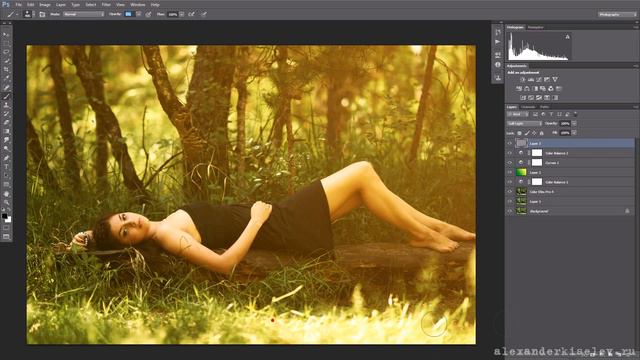
Task: Select the Color Balance 2 layer mask
Action: coord(537,153)
